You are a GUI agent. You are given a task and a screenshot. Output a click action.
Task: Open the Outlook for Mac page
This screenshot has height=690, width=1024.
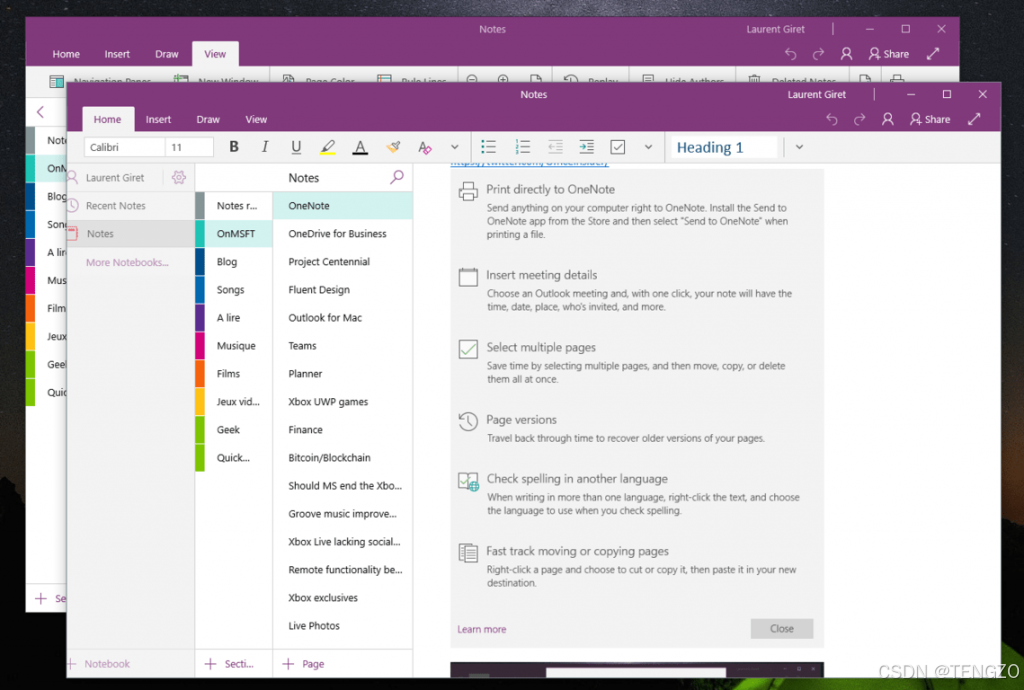tap(343, 318)
